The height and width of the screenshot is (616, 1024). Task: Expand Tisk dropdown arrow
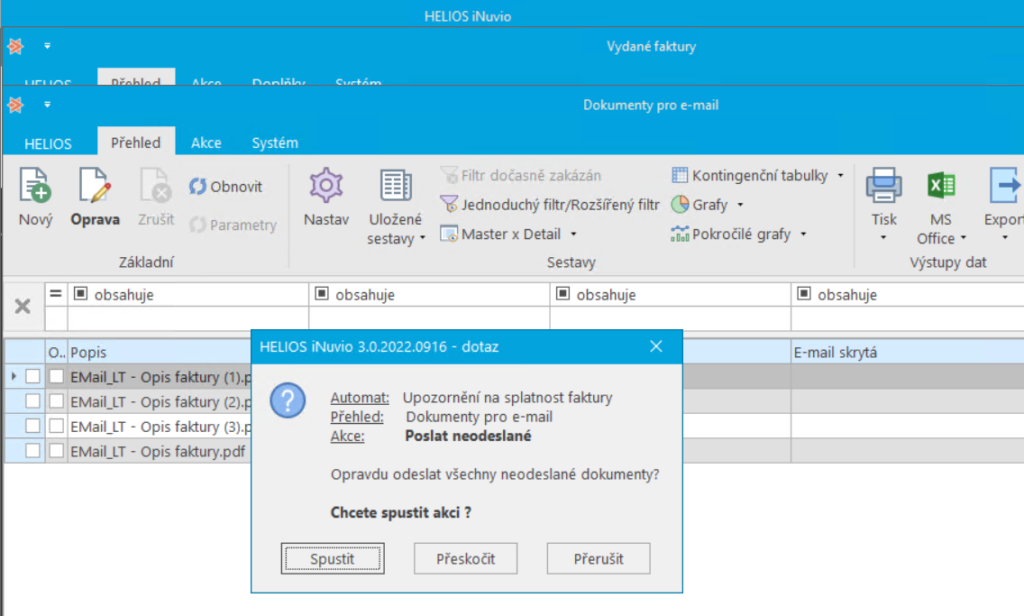[x=884, y=238]
